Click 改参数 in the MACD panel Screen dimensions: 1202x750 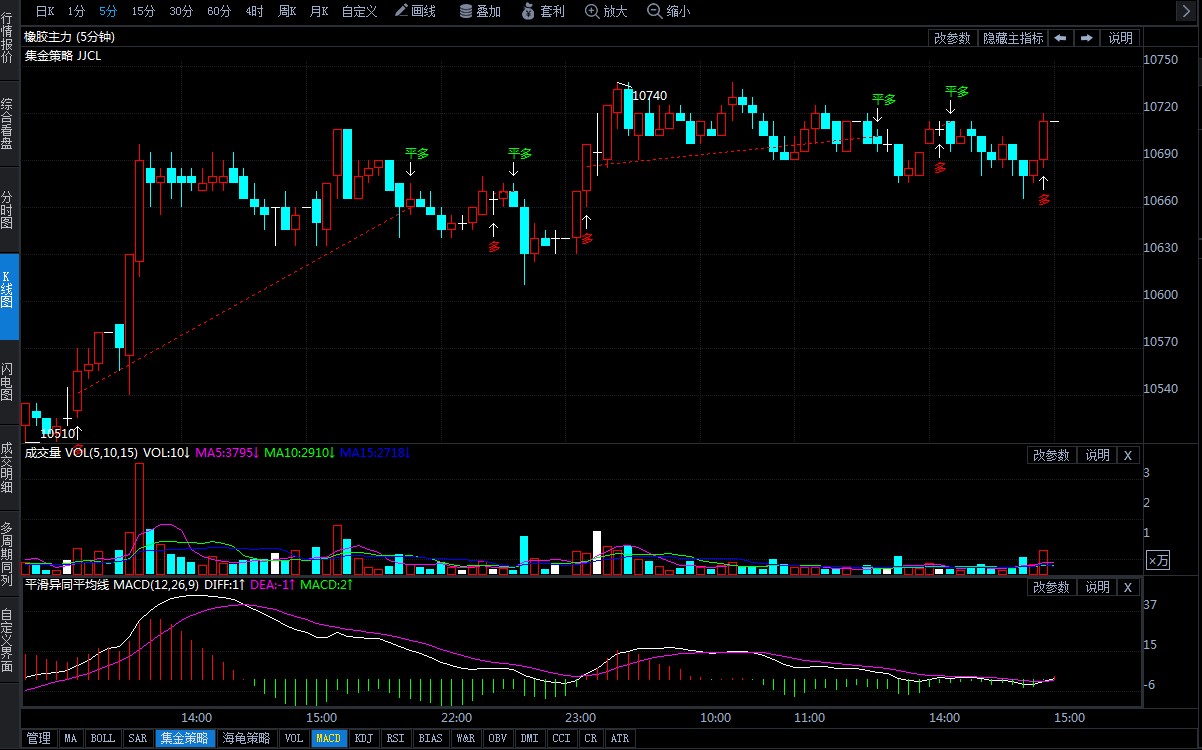click(1052, 587)
